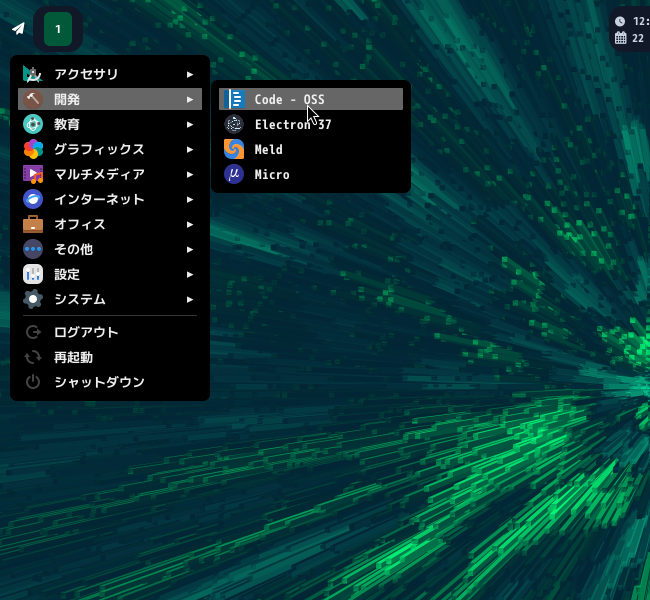650x600 pixels.
Task: Choose 再起動 to restart
Action: click(x=110, y=357)
